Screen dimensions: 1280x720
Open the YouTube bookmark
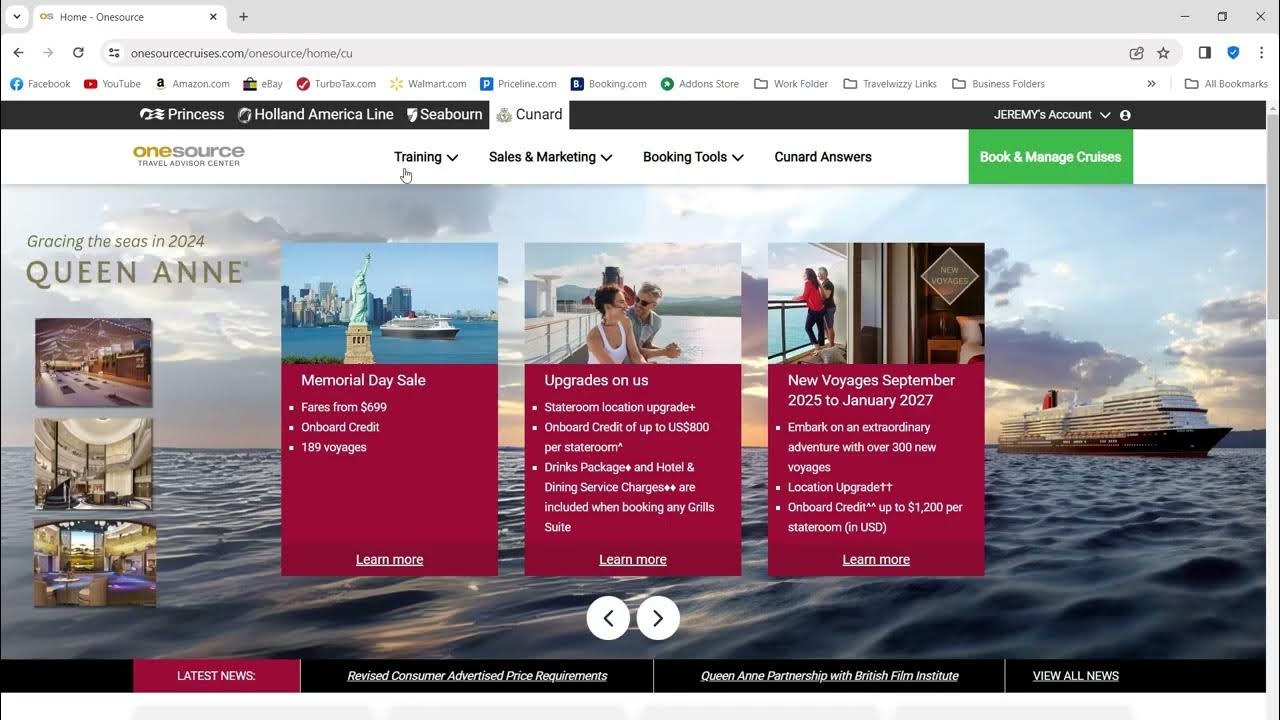click(x=112, y=84)
